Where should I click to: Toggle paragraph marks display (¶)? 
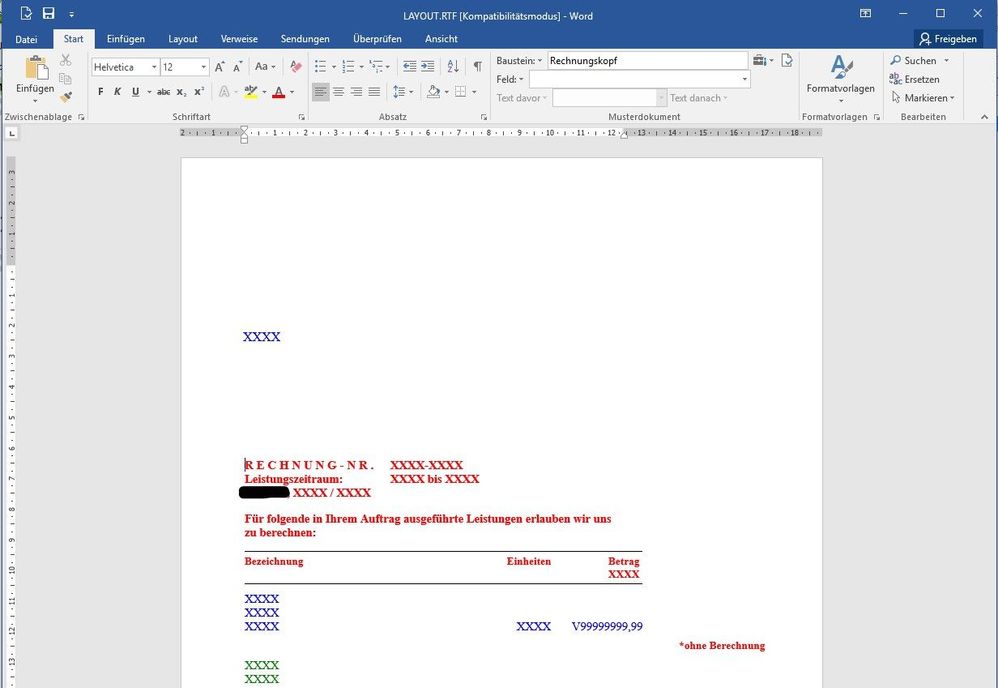(x=477, y=67)
